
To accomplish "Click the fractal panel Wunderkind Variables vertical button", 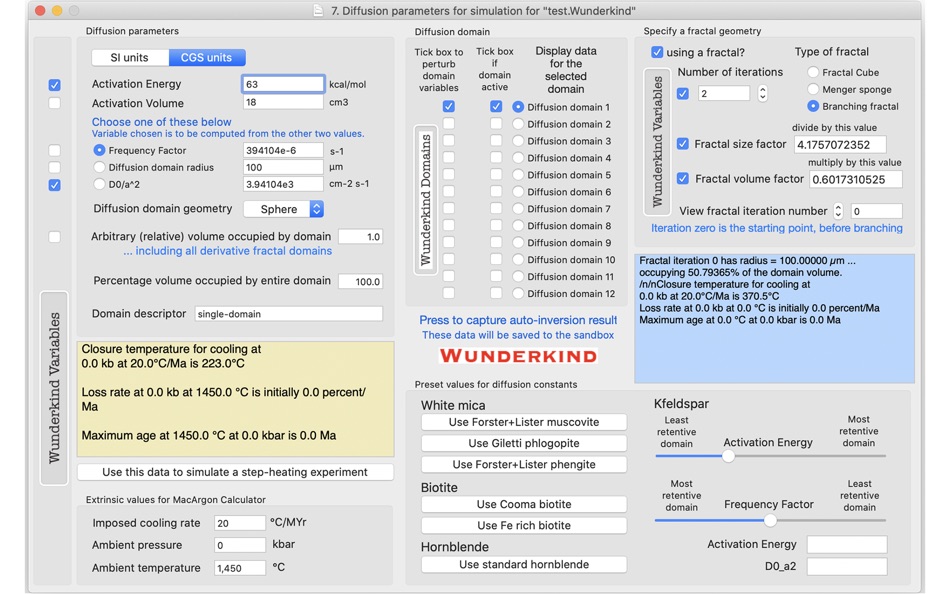I will pos(657,142).
